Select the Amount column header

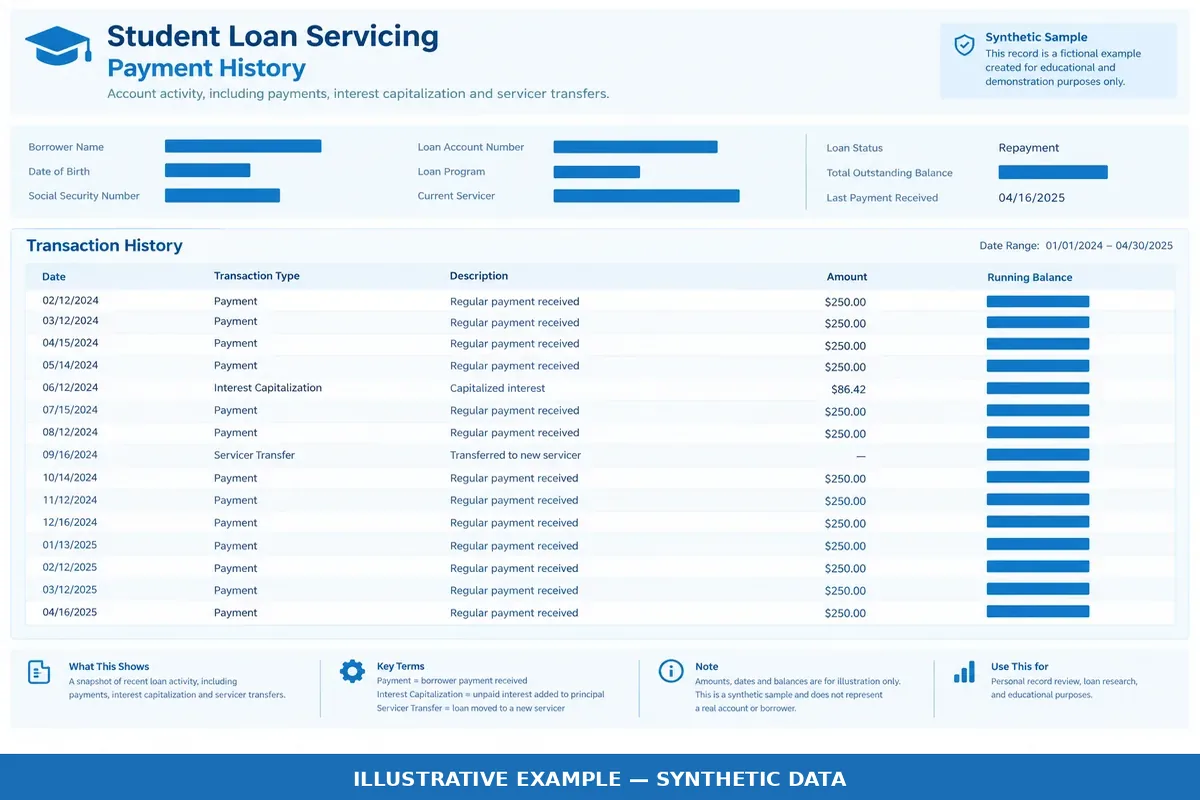coord(847,277)
